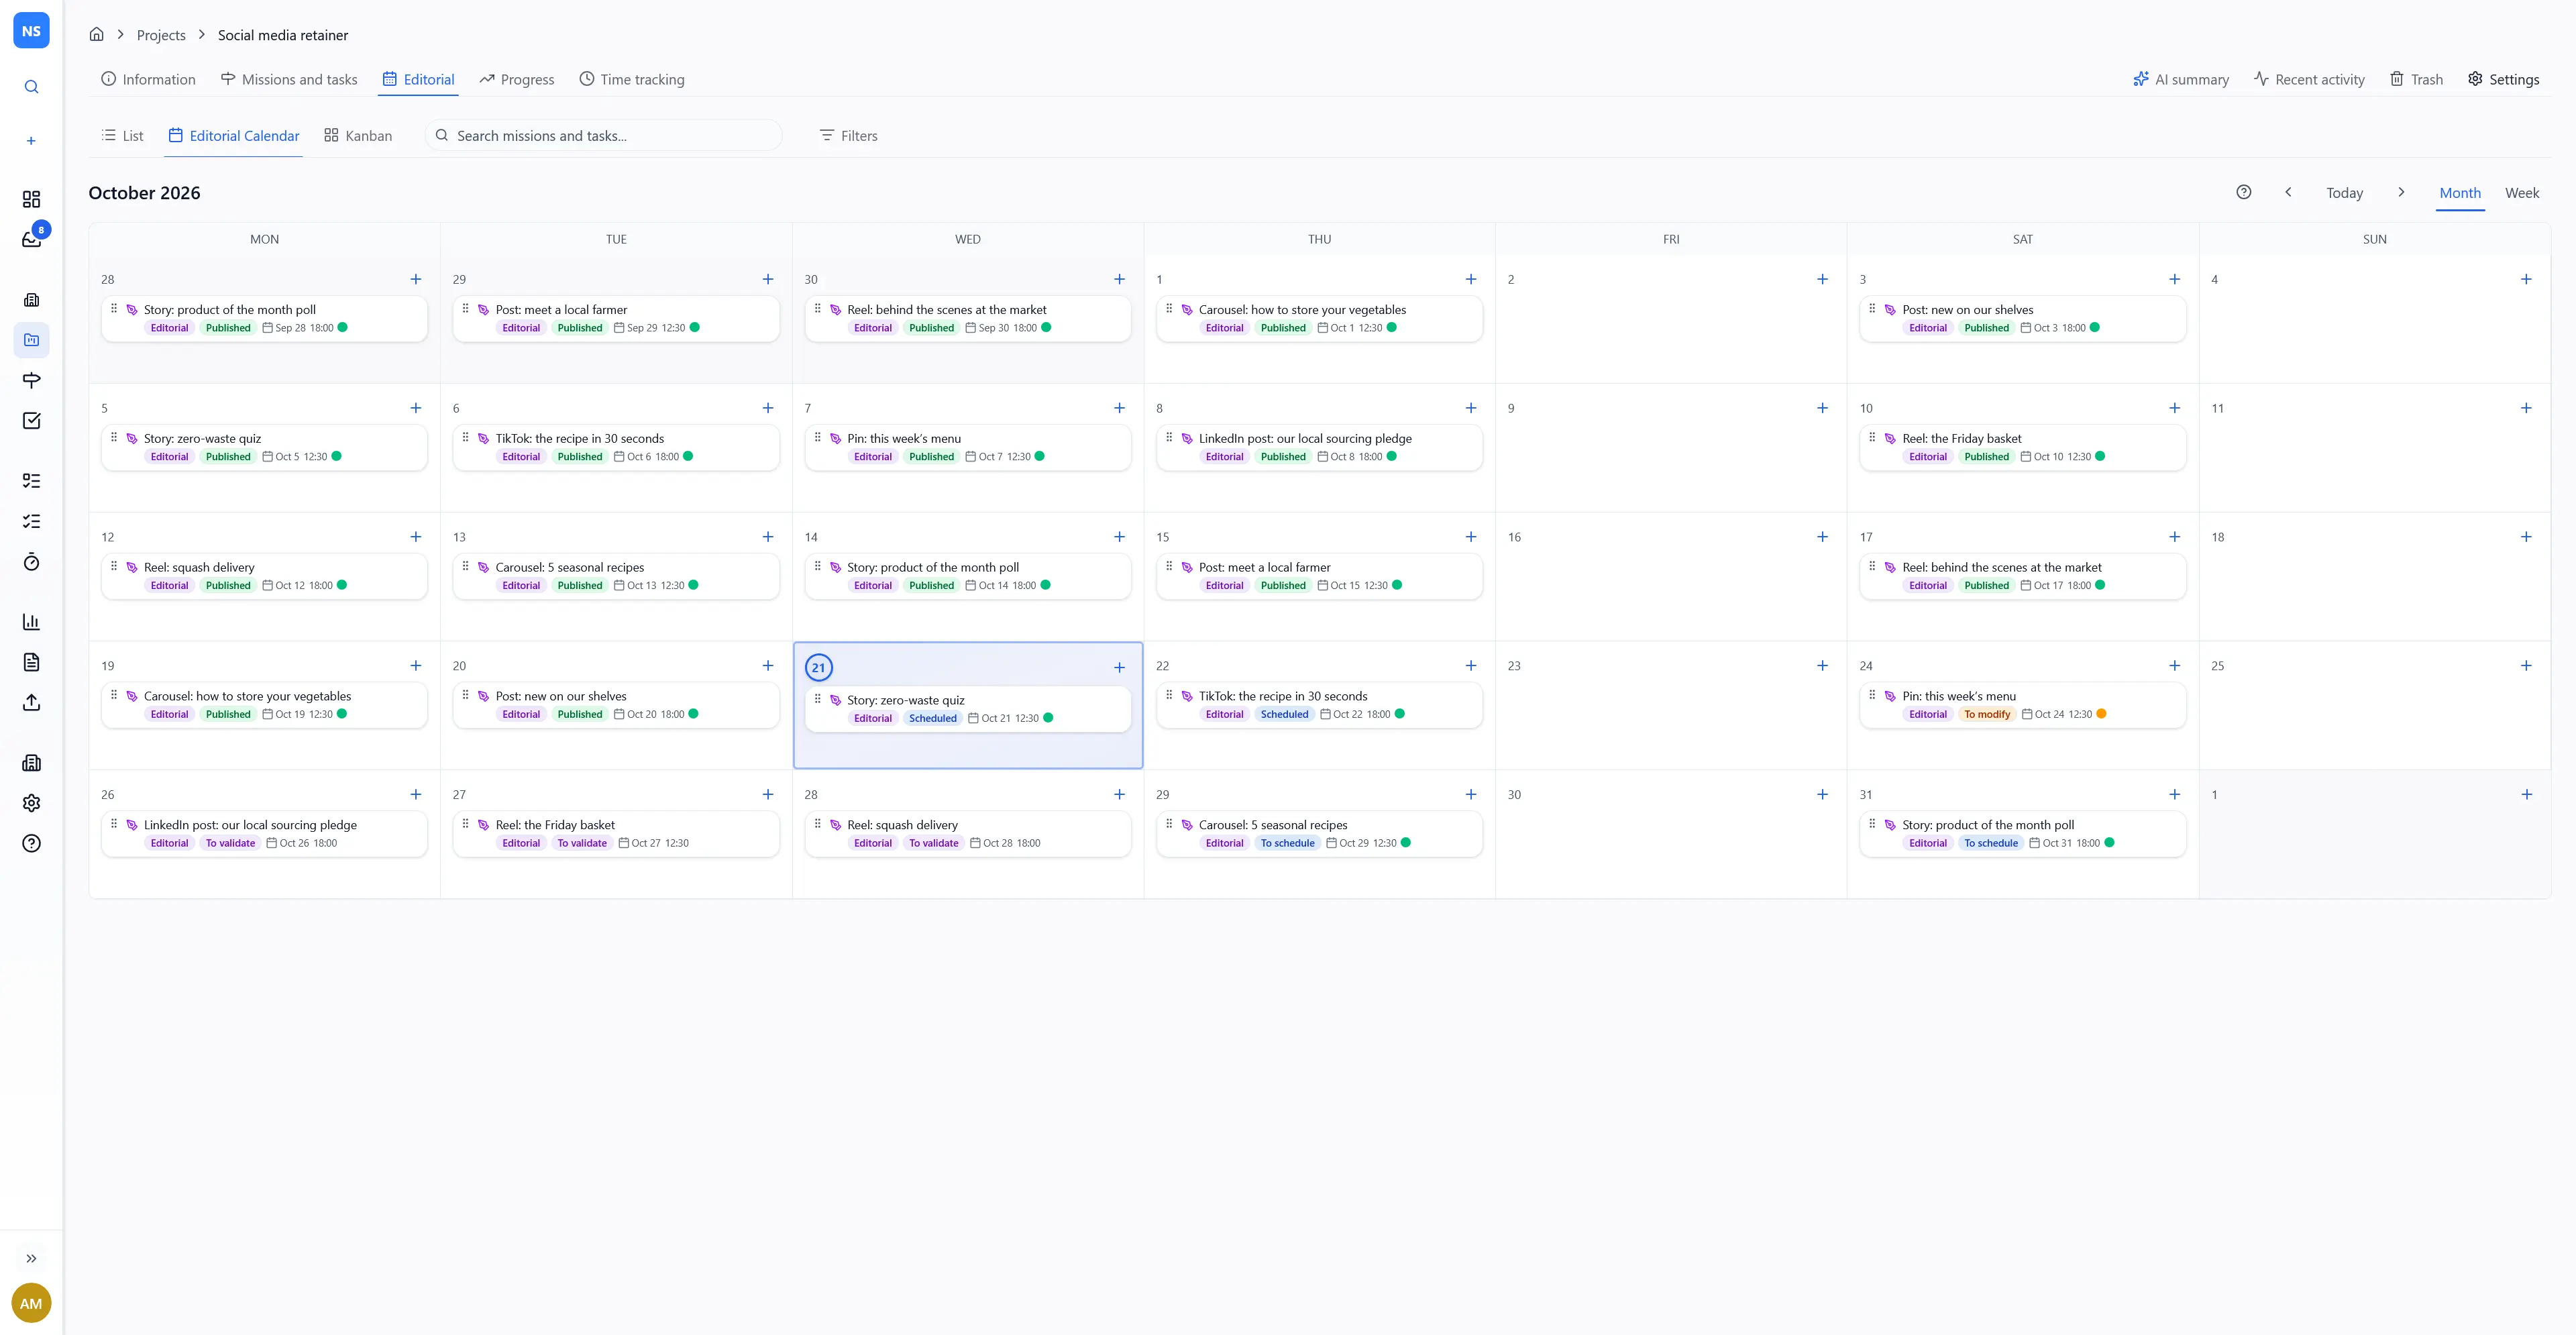Open inbox icon with 8 badge
The image size is (2576, 1335).
[x=31, y=239]
